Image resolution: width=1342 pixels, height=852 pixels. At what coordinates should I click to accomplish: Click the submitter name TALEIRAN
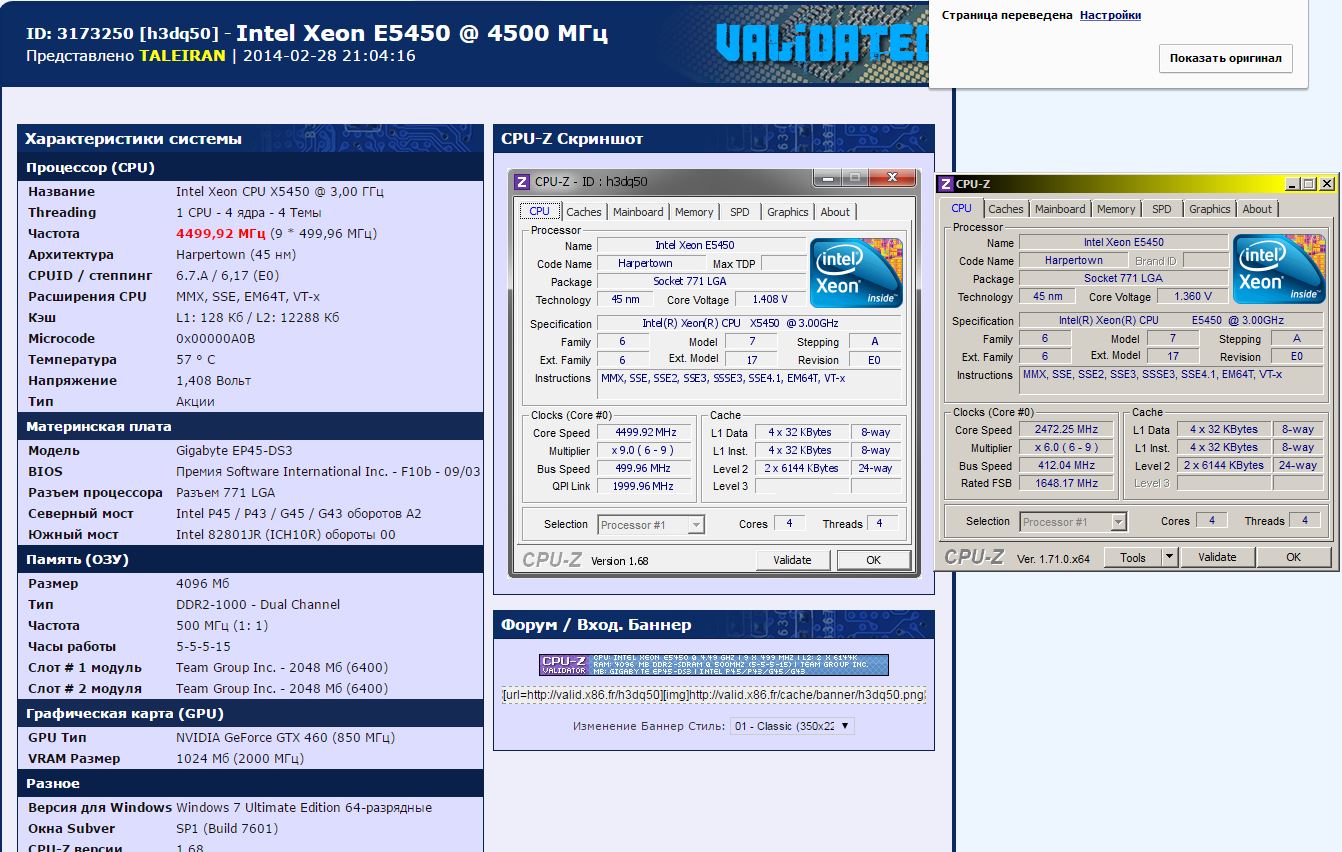[x=182, y=56]
